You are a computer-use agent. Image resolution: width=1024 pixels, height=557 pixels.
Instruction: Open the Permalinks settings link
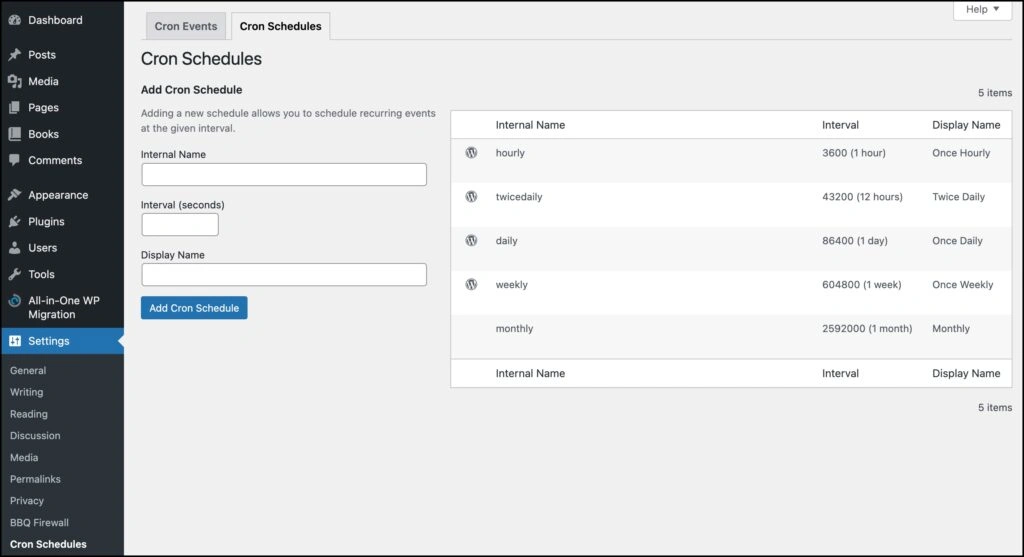click(35, 479)
